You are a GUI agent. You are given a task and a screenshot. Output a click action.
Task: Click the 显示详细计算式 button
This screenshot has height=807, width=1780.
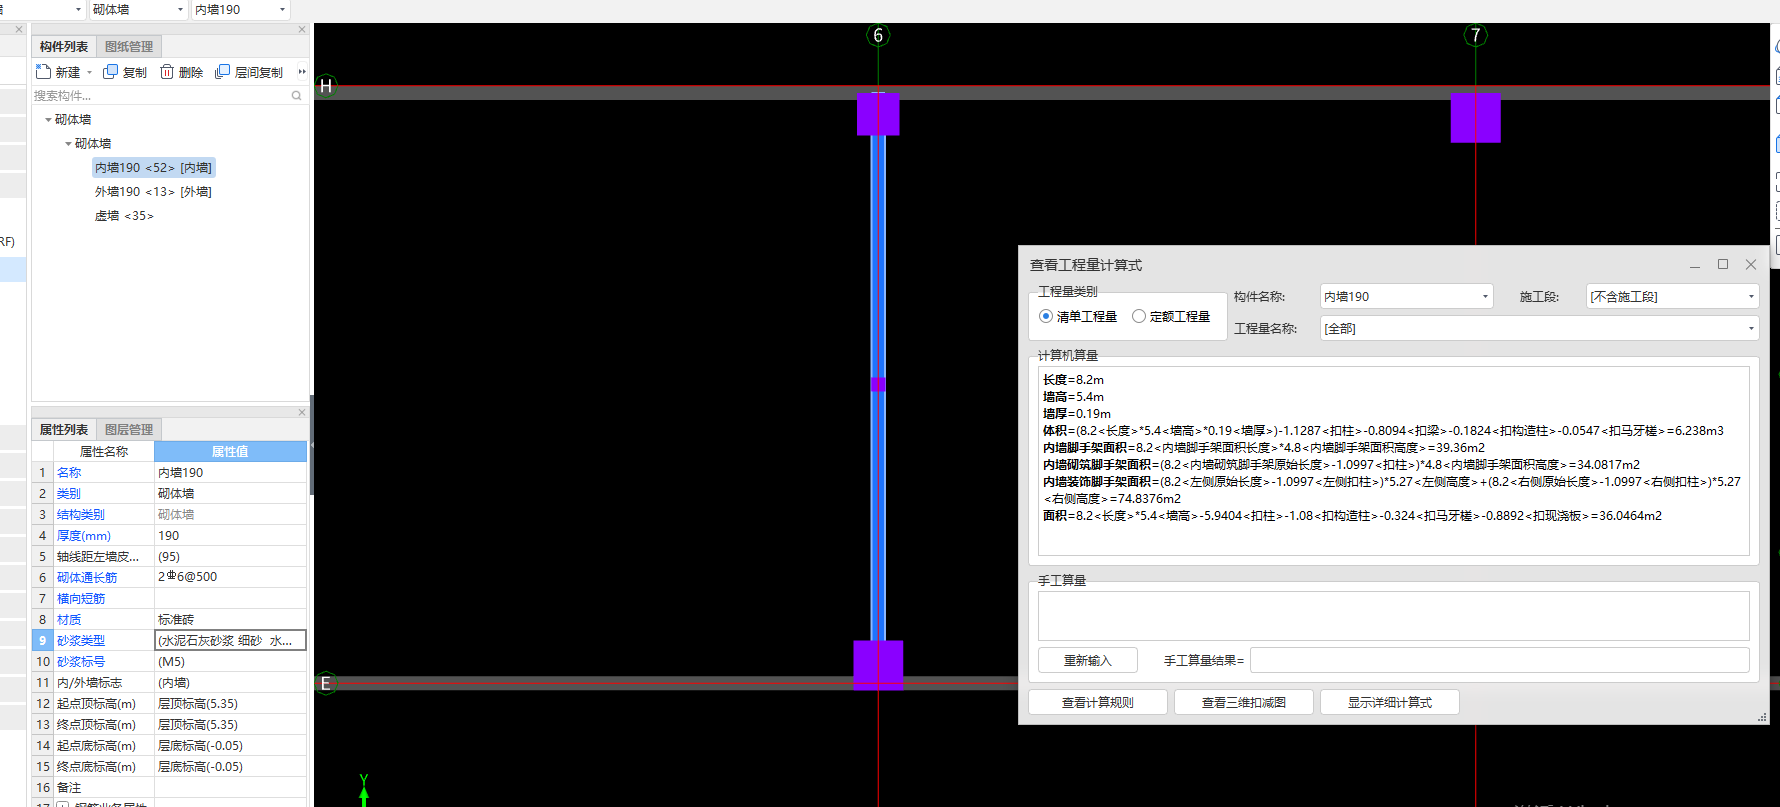[1390, 702]
